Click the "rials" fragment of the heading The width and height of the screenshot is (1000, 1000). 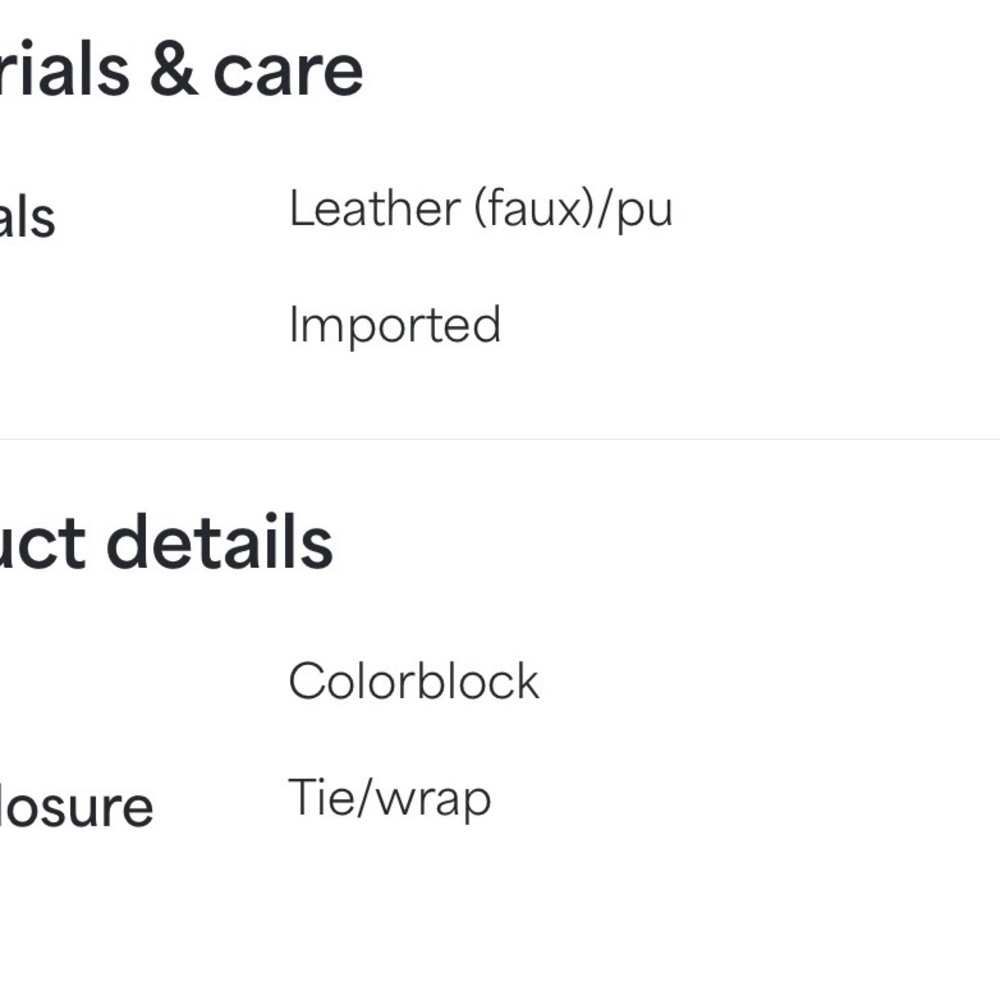[65, 69]
